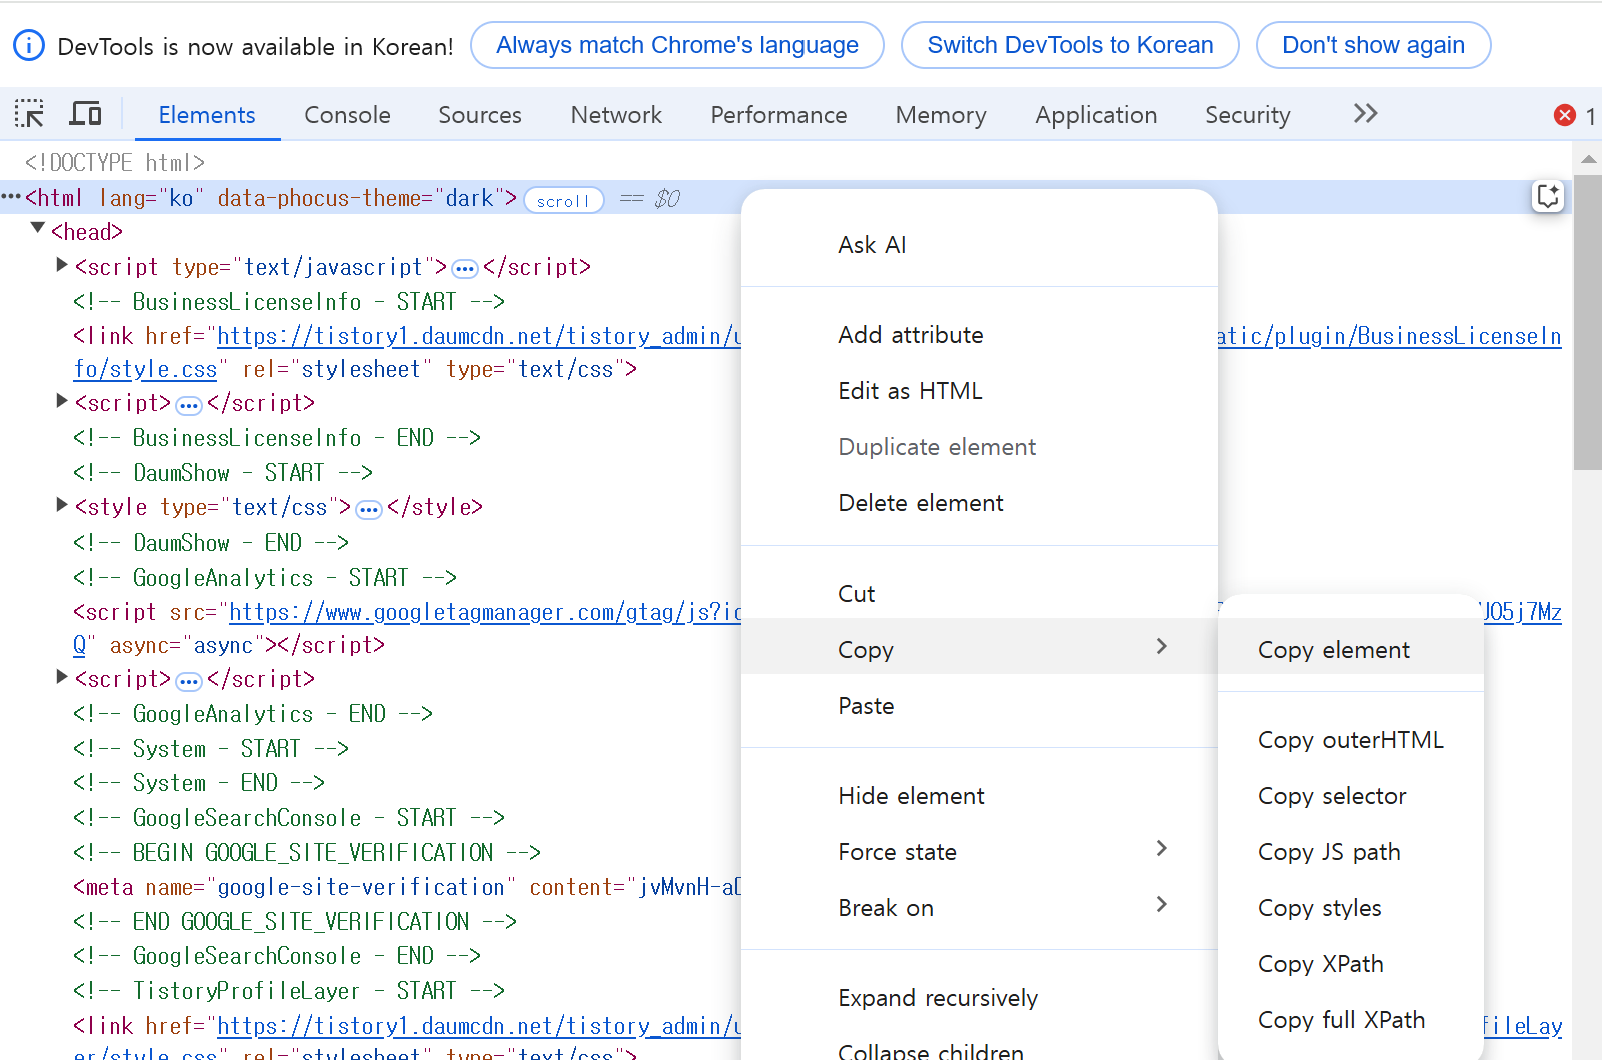Select the System - END comment
This screenshot has width=1602, height=1060.
point(199,783)
